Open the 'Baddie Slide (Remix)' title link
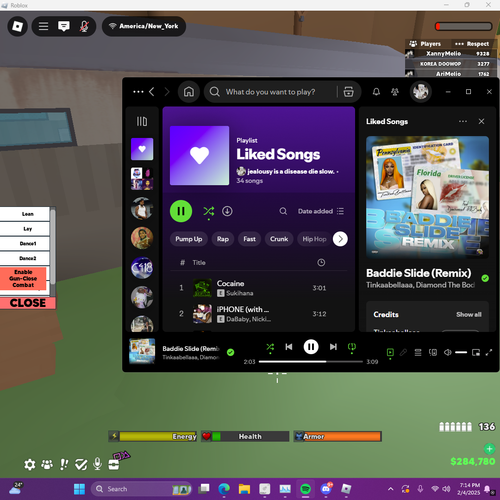 pyautogui.click(x=419, y=273)
